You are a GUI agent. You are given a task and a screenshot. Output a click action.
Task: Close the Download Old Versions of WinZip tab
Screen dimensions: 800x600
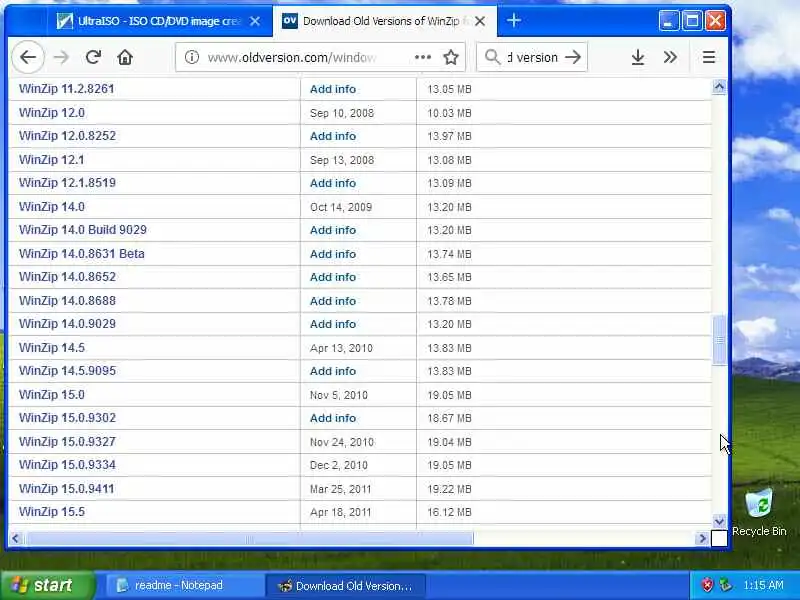(x=480, y=21)
